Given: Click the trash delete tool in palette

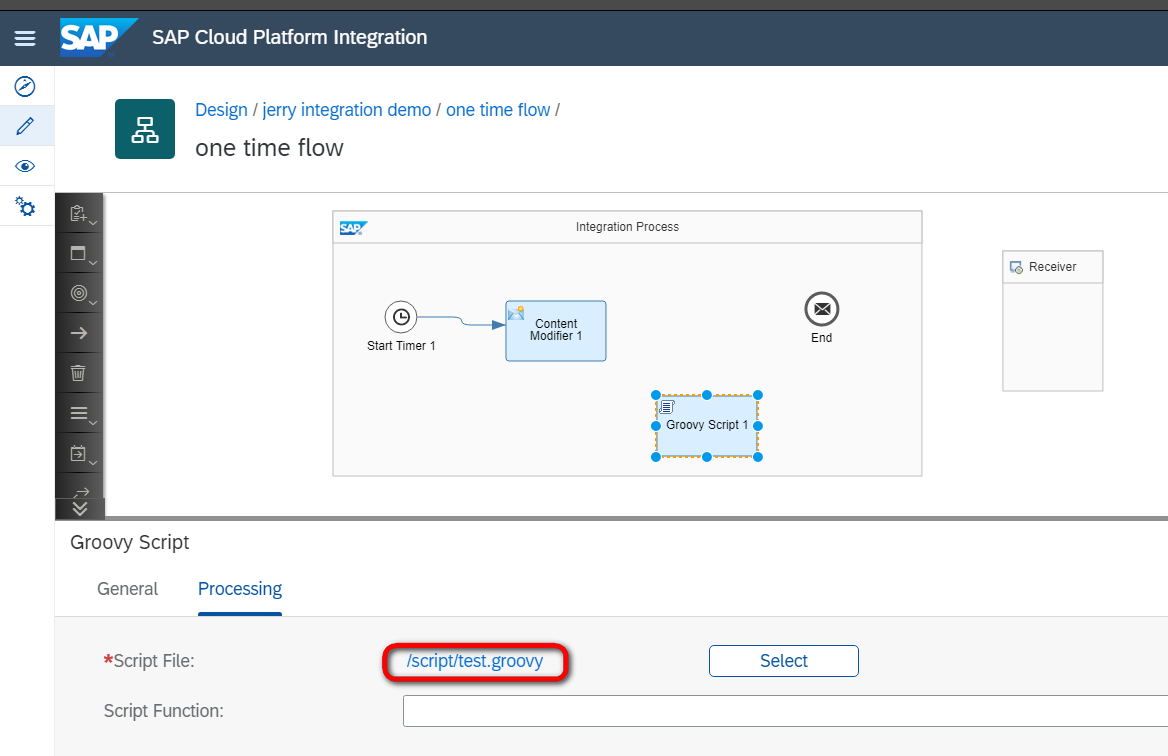Looking at the screenshot, I should click(x=79, y=373).
